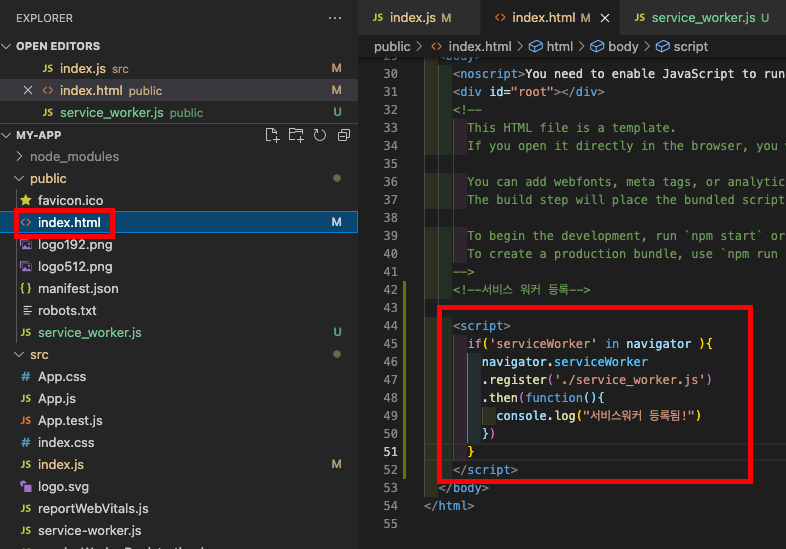Open index.css in the src folder
Image resolution: width=786 pixels, height=549 pixels.
(179, 443)
